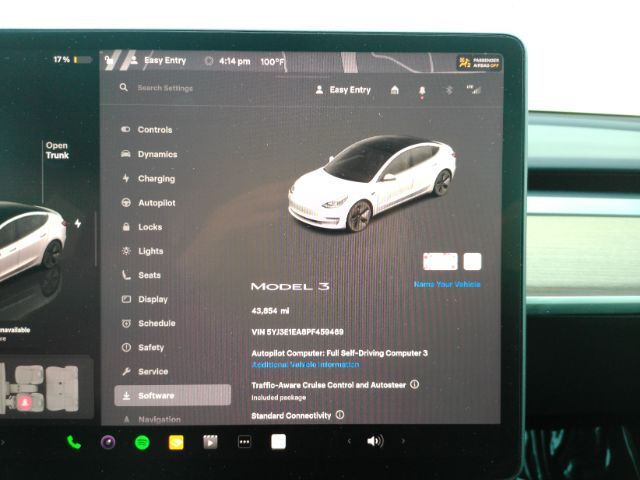Tap Open Trunk on car view

[57, 150]
